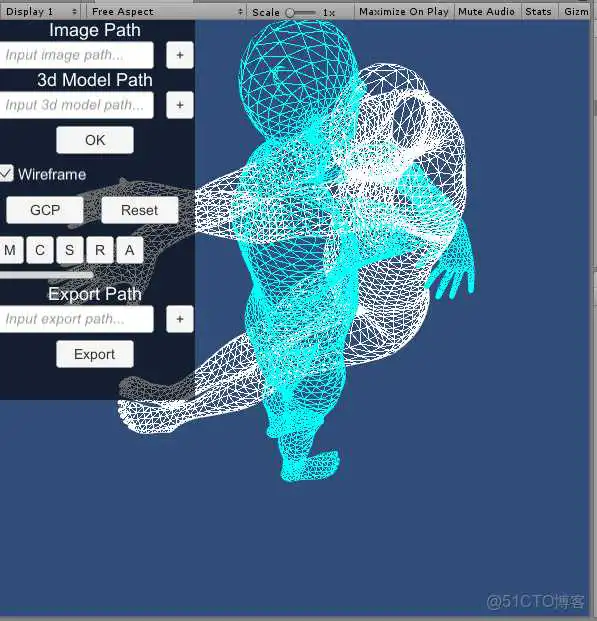This screenshot has width=597, height=621.
Task: Click the Reset button
Action: click(139, 210)
